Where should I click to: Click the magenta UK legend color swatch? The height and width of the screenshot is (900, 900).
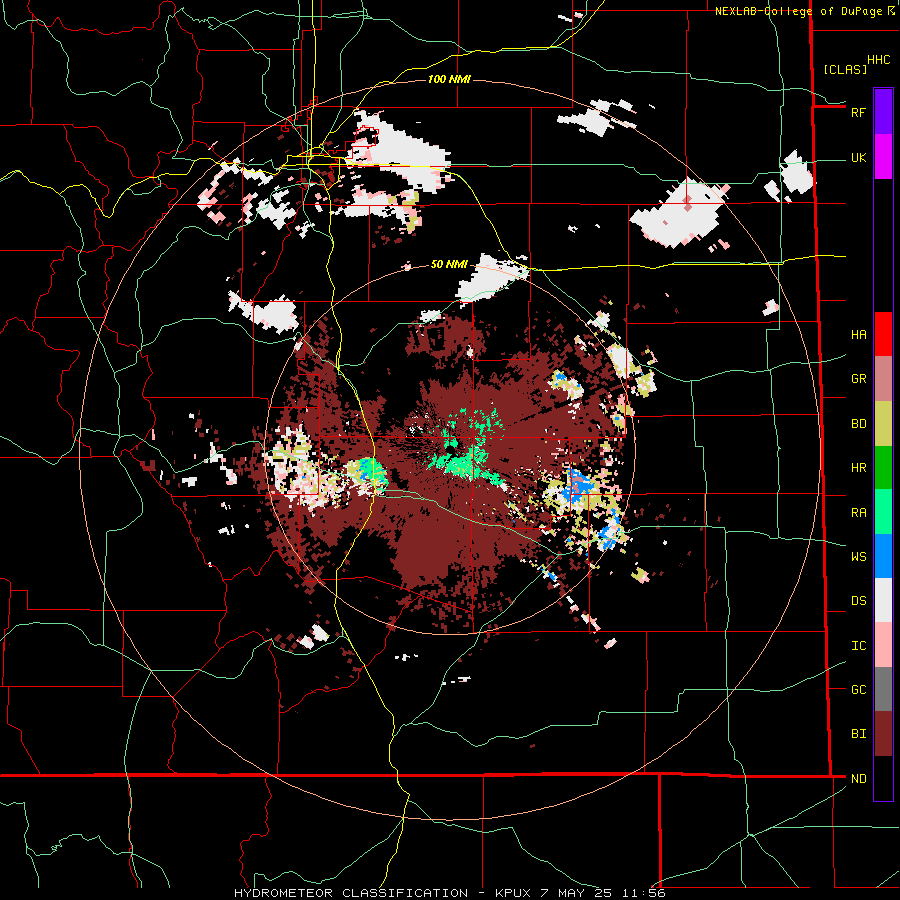tap(883, 157)
